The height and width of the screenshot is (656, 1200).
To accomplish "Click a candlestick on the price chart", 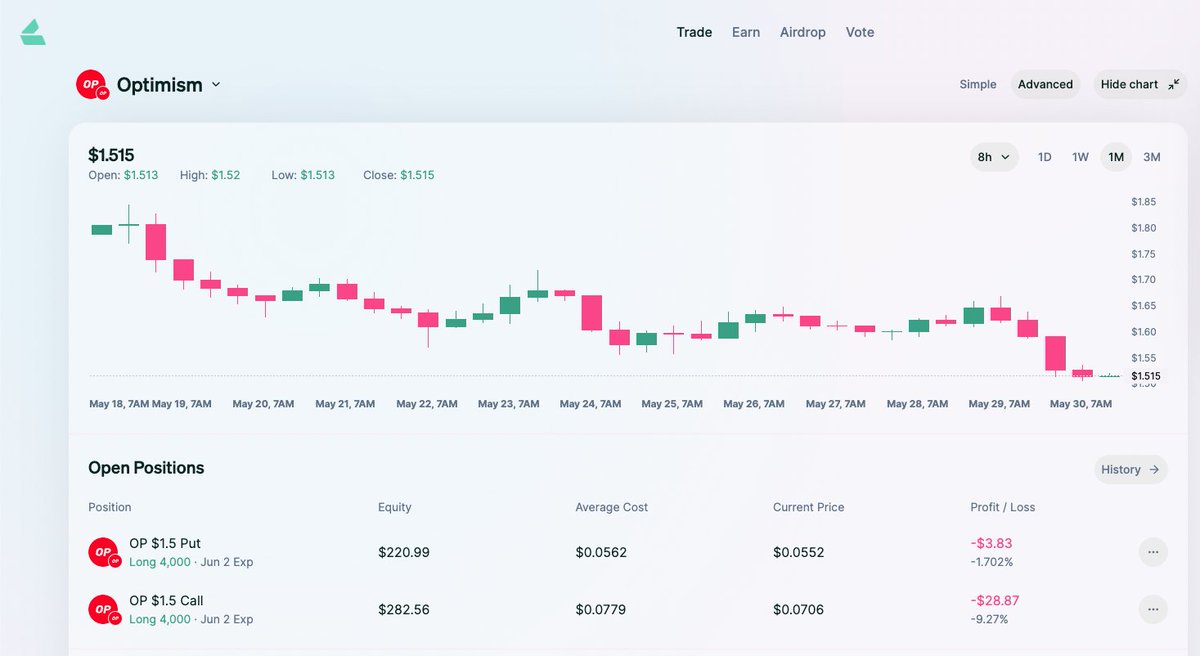I will [509, 308].
